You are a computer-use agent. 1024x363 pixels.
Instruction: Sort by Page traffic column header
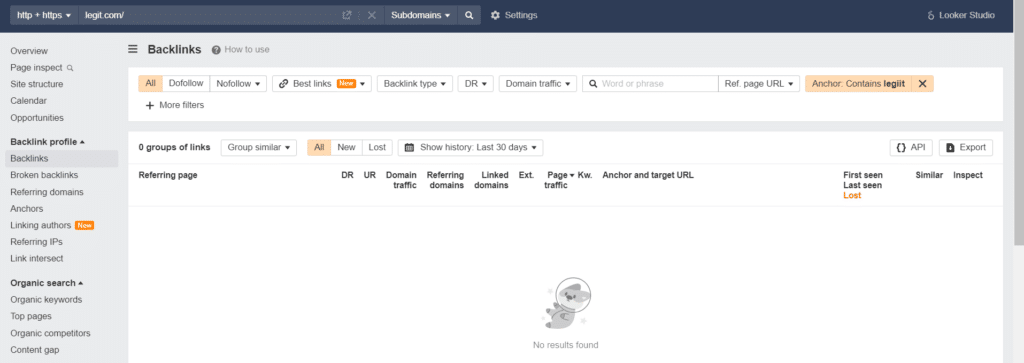point(558,180)
